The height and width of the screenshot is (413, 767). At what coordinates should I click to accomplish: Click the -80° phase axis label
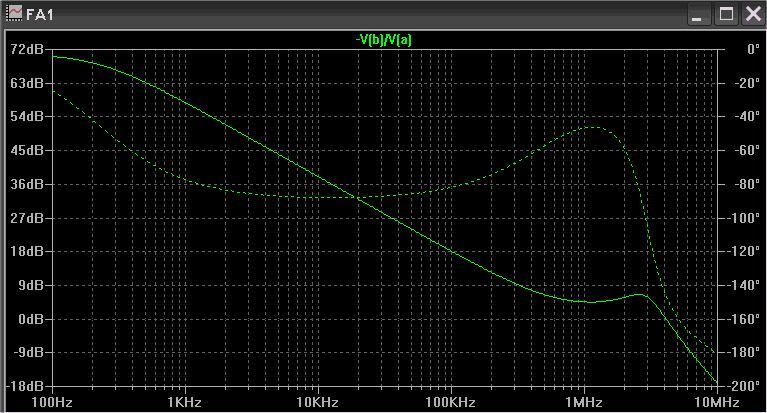click(x=747, y=184)
